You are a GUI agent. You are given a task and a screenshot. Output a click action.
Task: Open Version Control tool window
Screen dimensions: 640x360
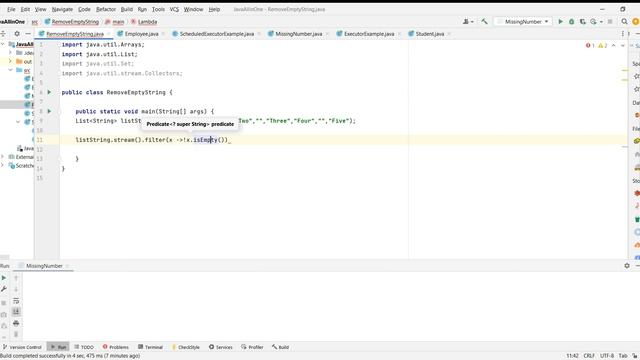22,347
